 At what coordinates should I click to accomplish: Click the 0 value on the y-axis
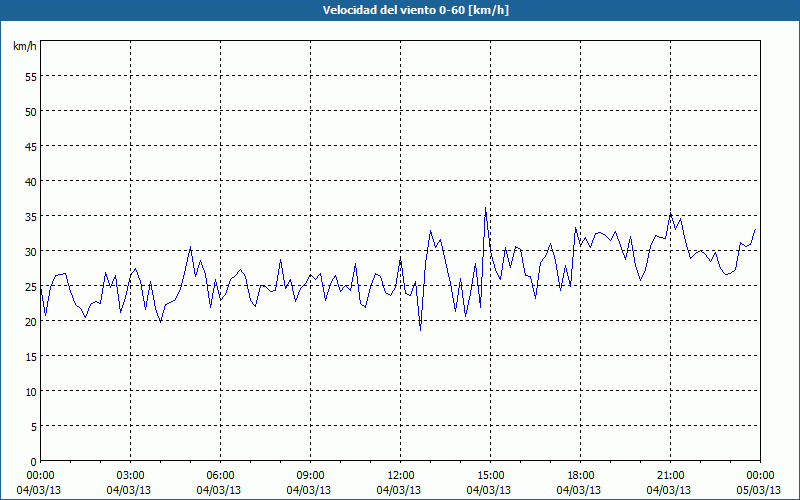(x=34, y=462)
